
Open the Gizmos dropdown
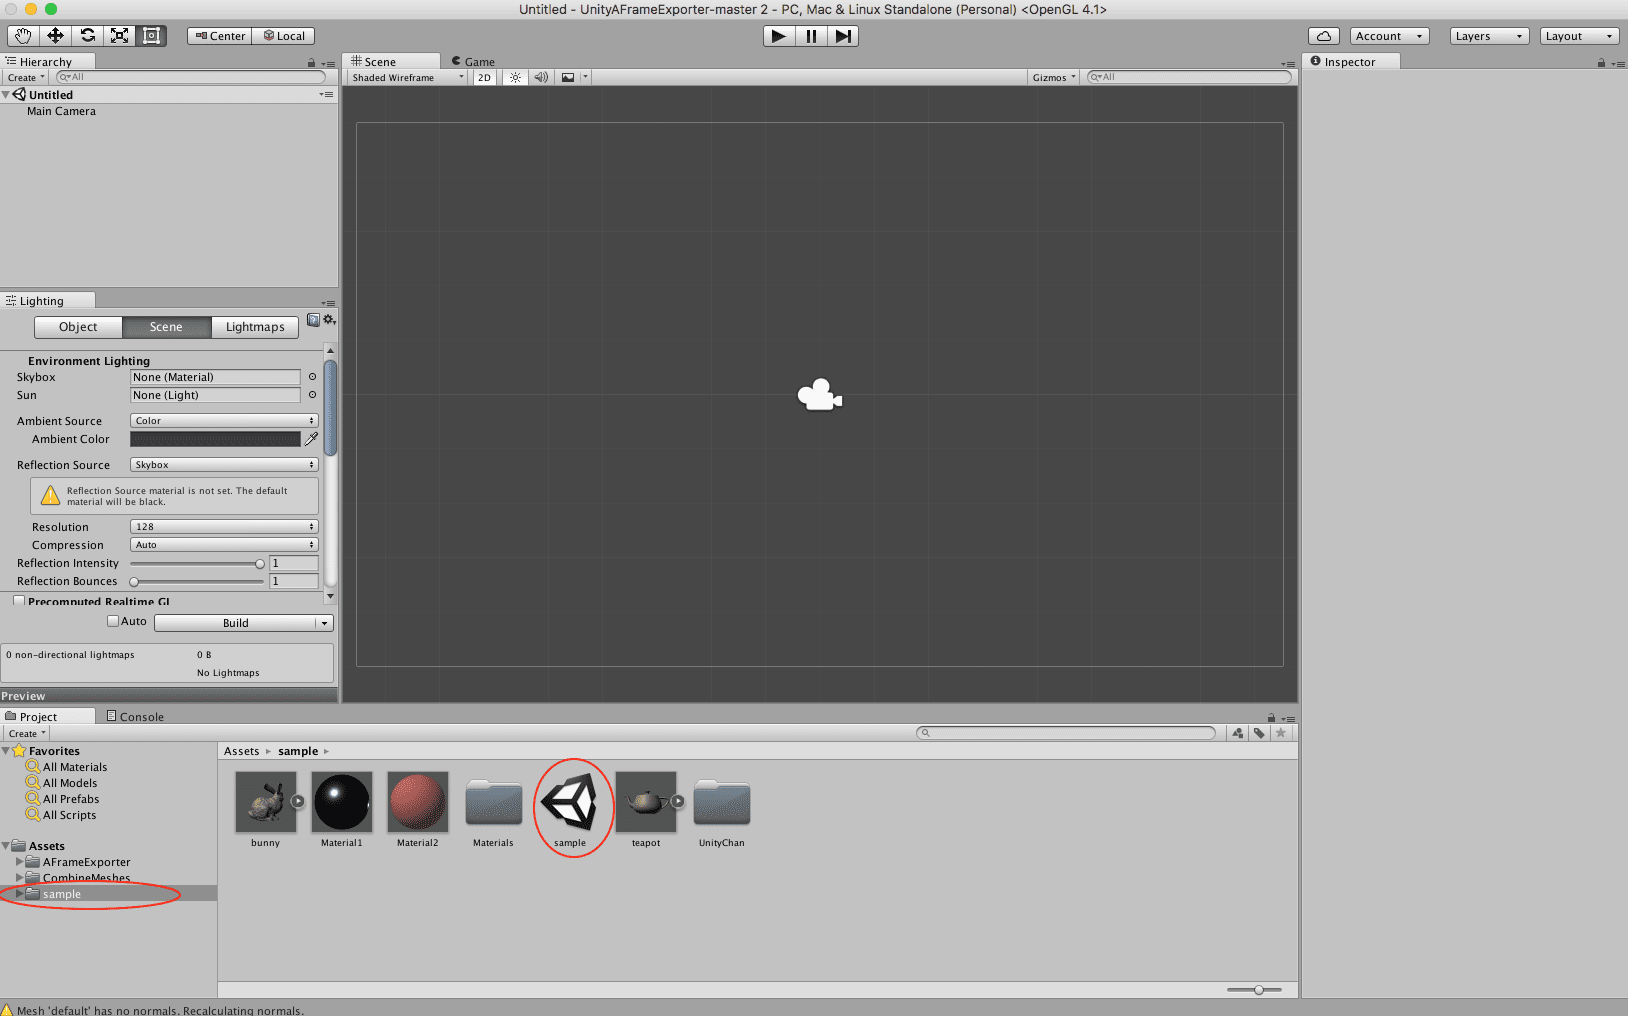click(x=1054, y=77)
